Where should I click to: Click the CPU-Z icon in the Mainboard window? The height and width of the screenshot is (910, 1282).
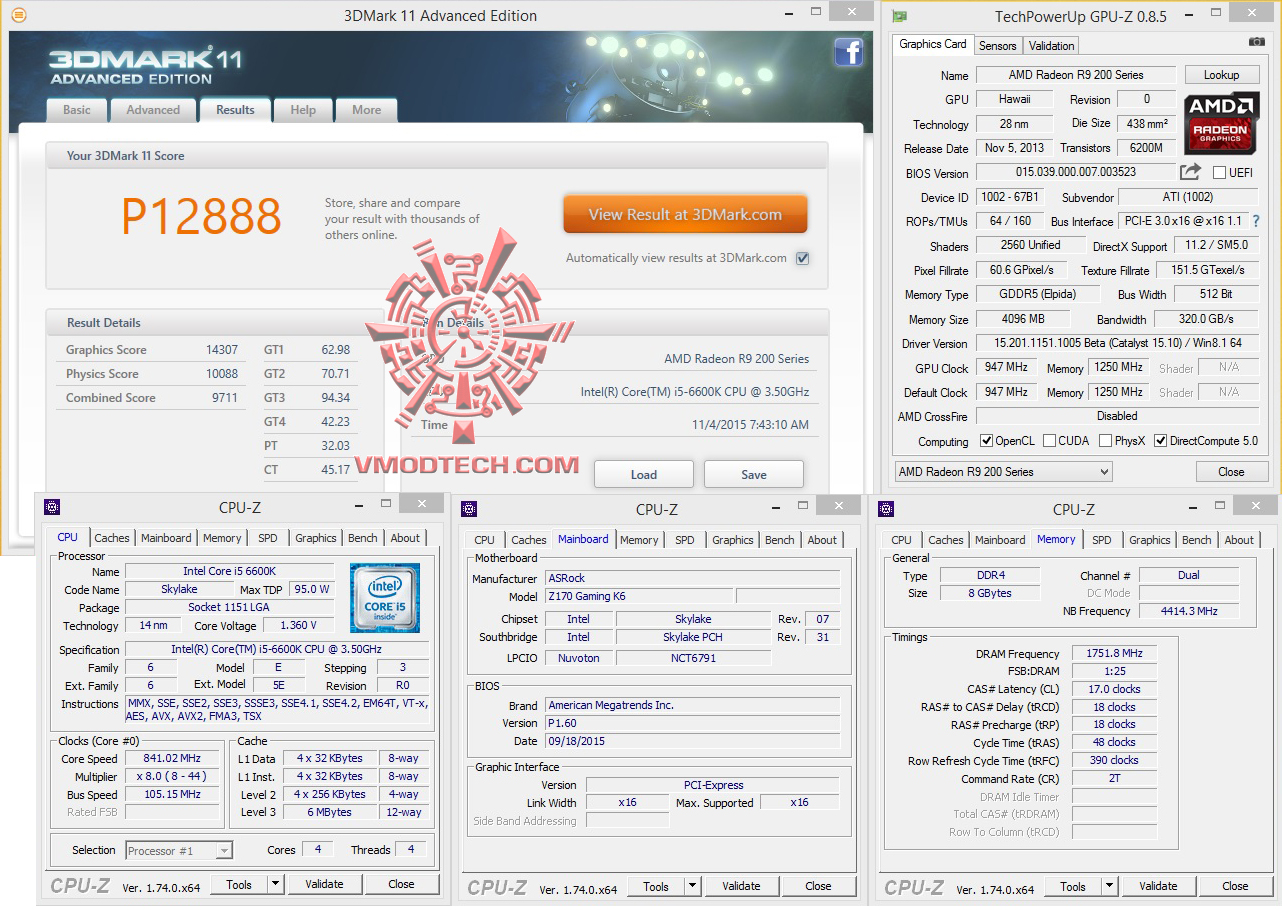click(469, 509)
